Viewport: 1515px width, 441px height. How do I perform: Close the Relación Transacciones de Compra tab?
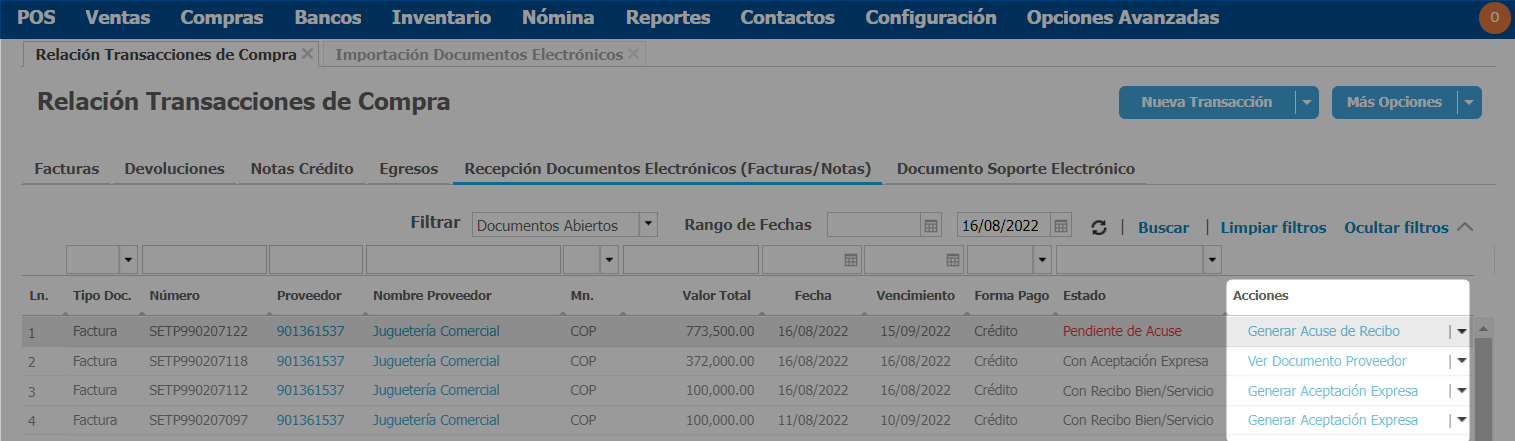pos(307,54)
